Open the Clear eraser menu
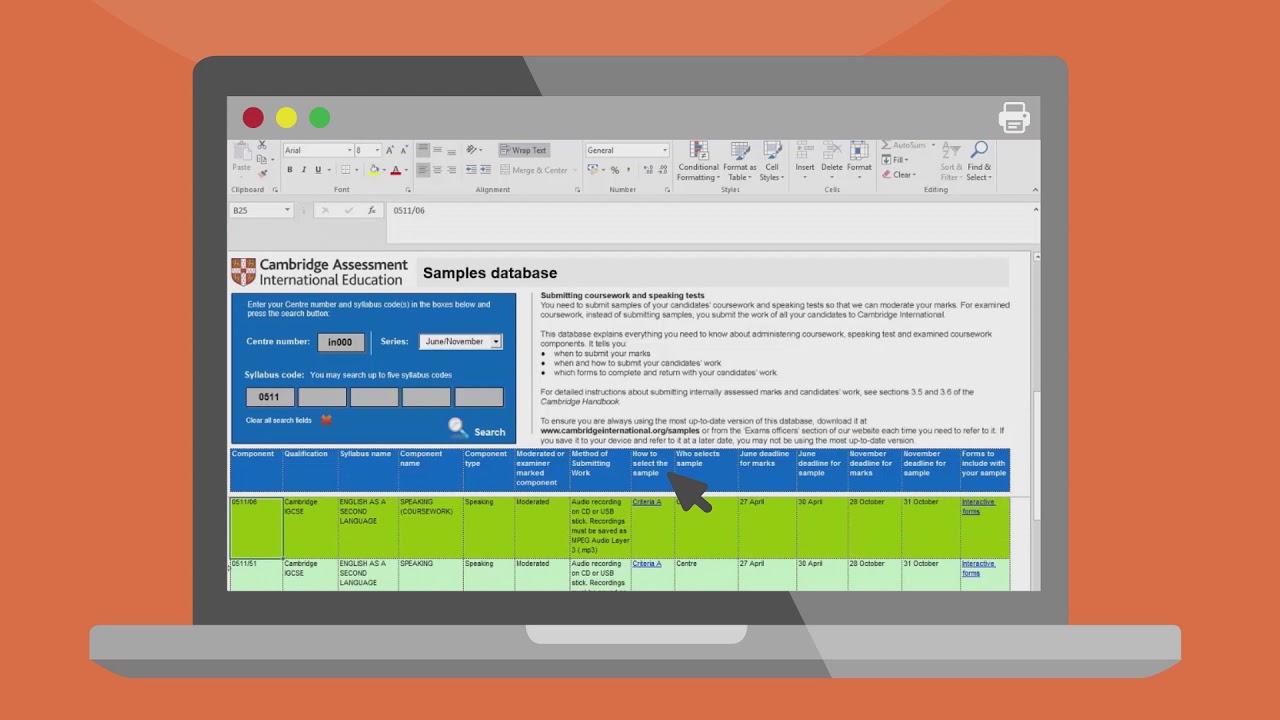1280x720 pixels. tap(898, 174)
